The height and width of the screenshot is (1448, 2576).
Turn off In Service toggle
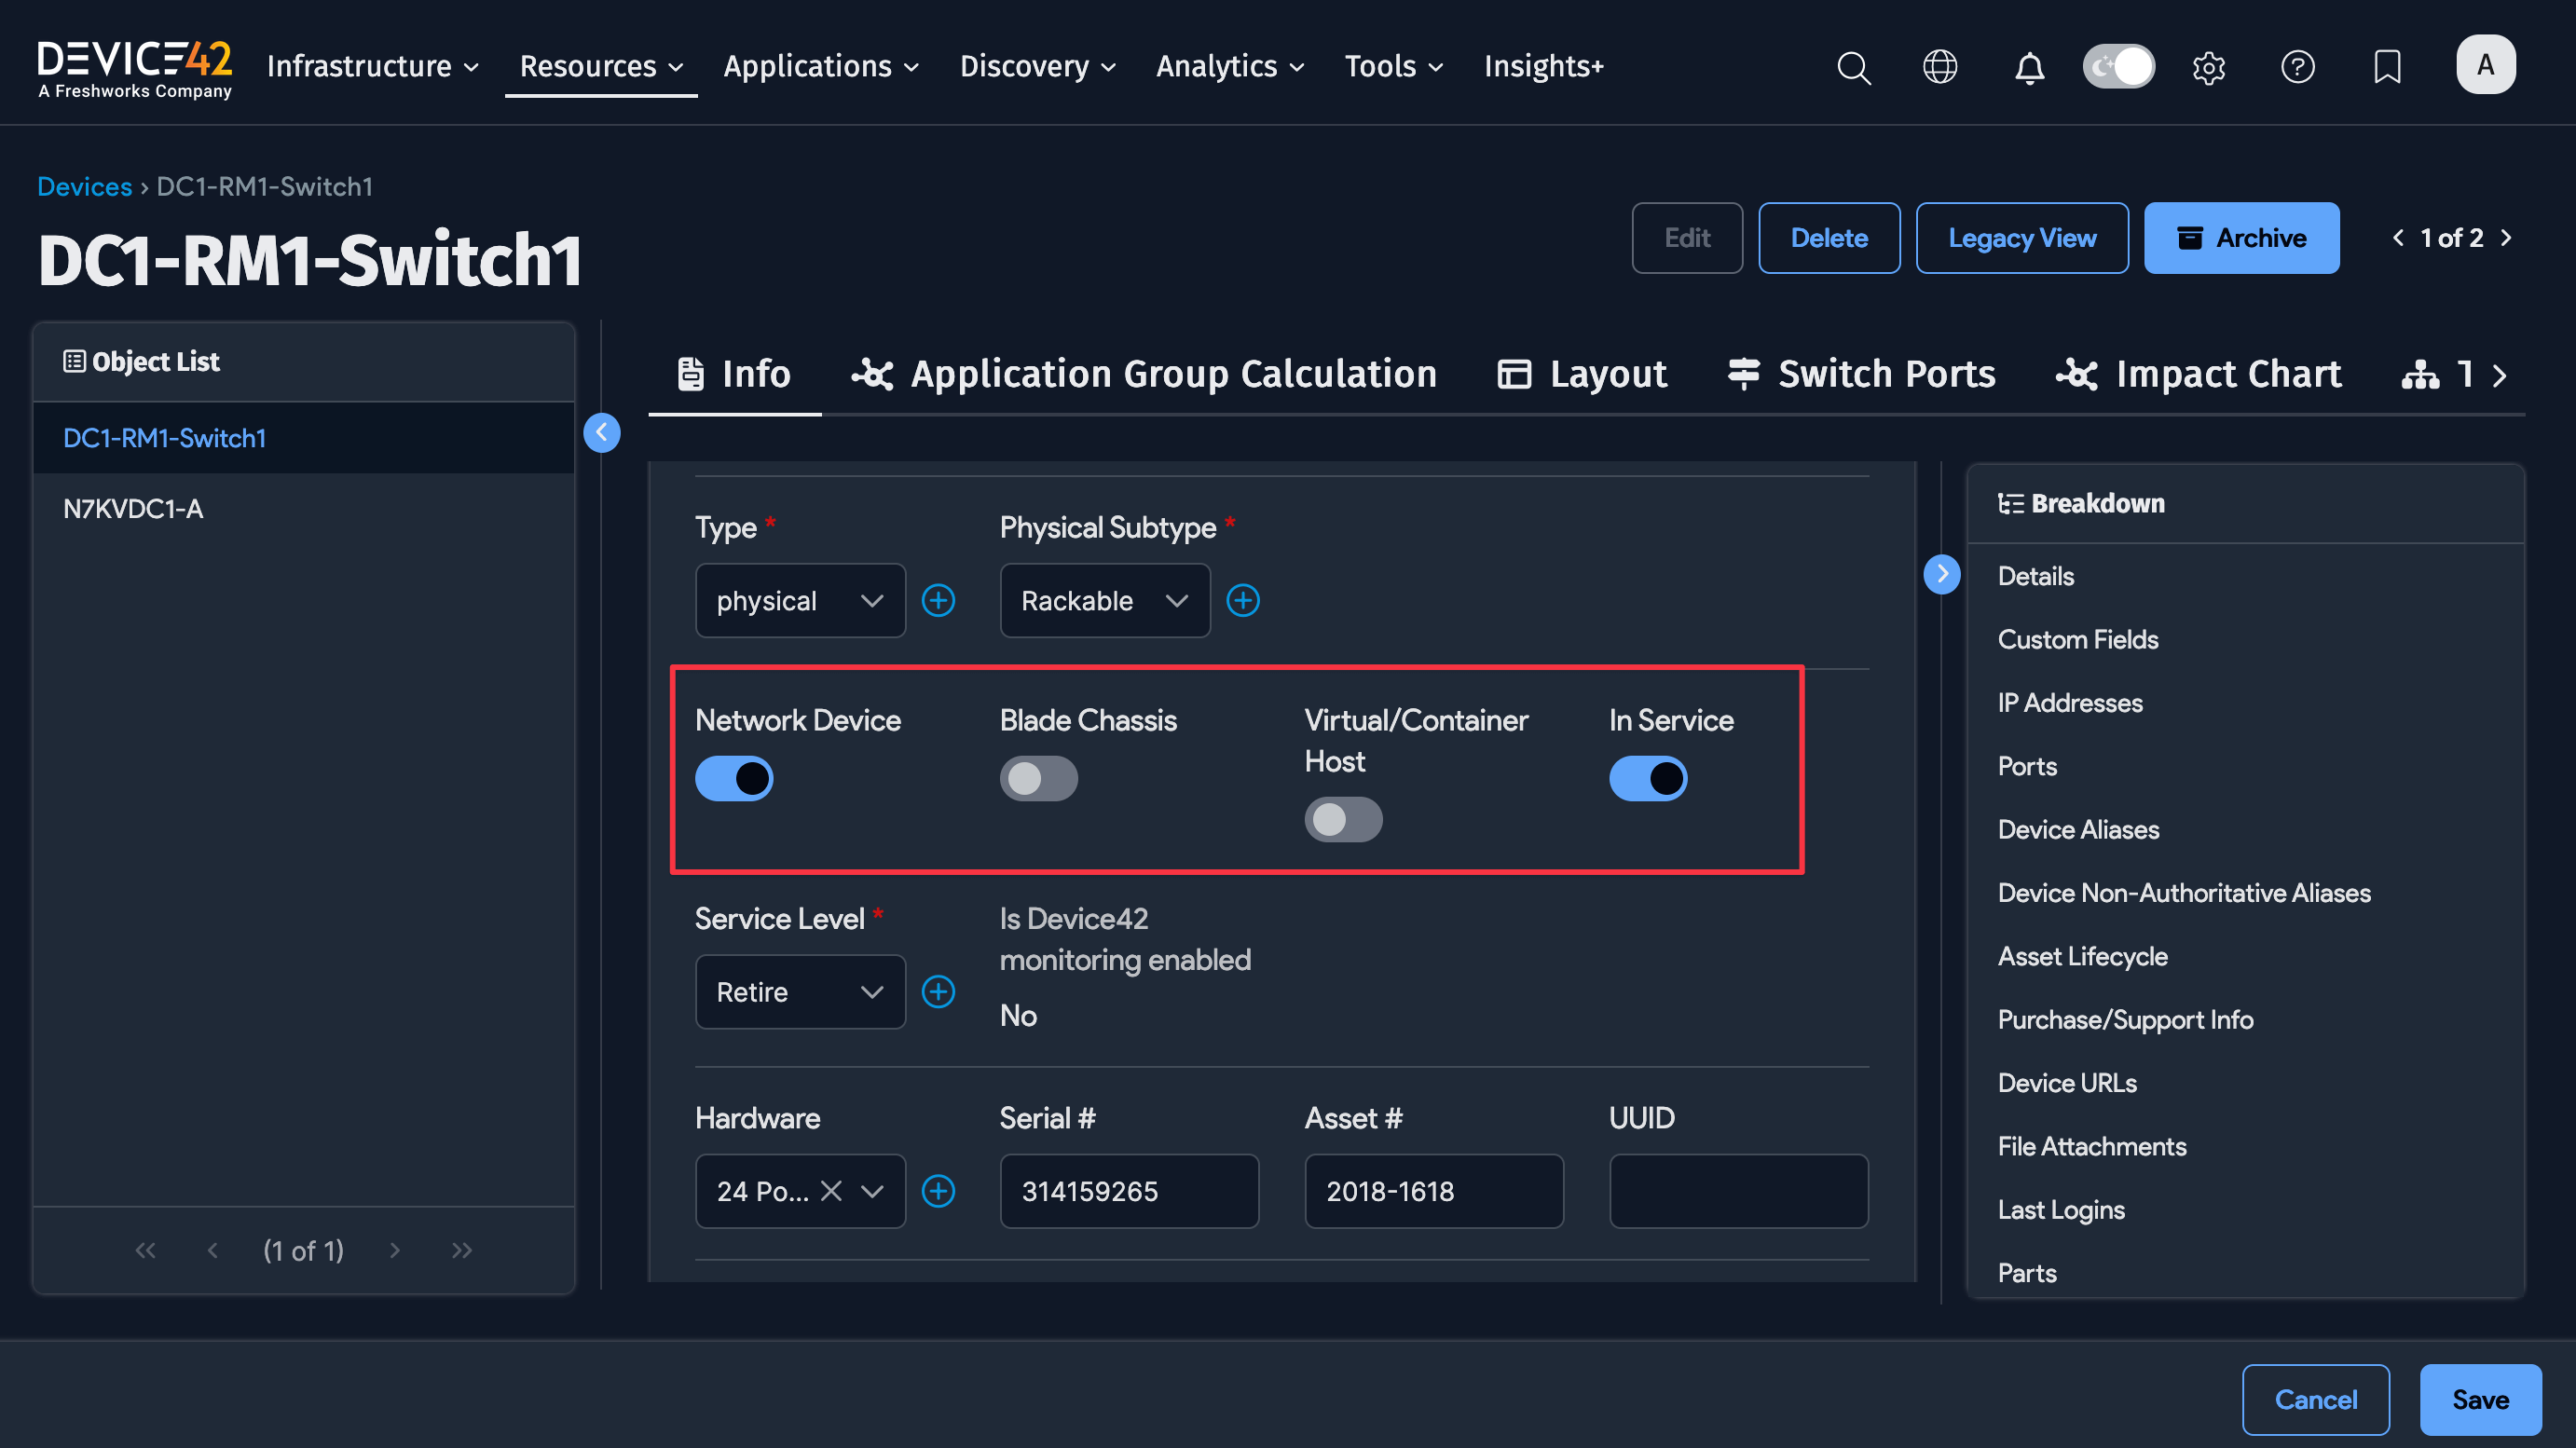tap(1648, 778)
